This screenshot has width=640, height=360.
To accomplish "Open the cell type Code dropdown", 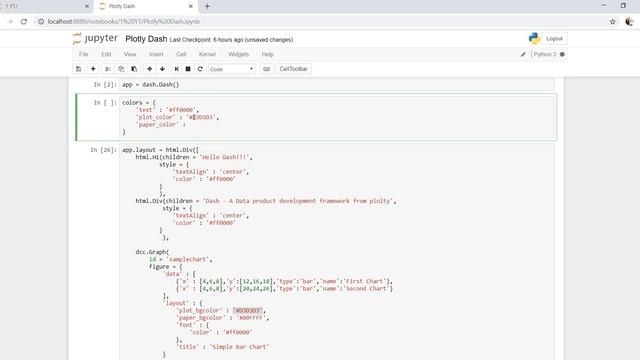I will pos(231,69).
